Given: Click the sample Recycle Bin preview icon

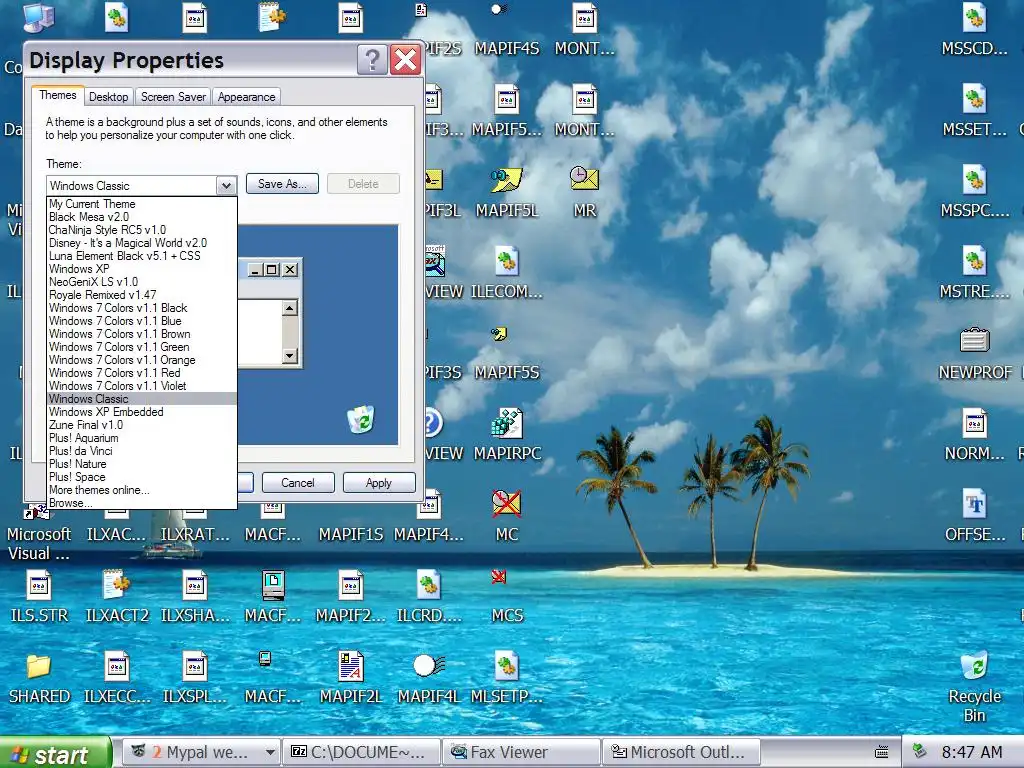Looking at the screenshot, I should (361, 419).
